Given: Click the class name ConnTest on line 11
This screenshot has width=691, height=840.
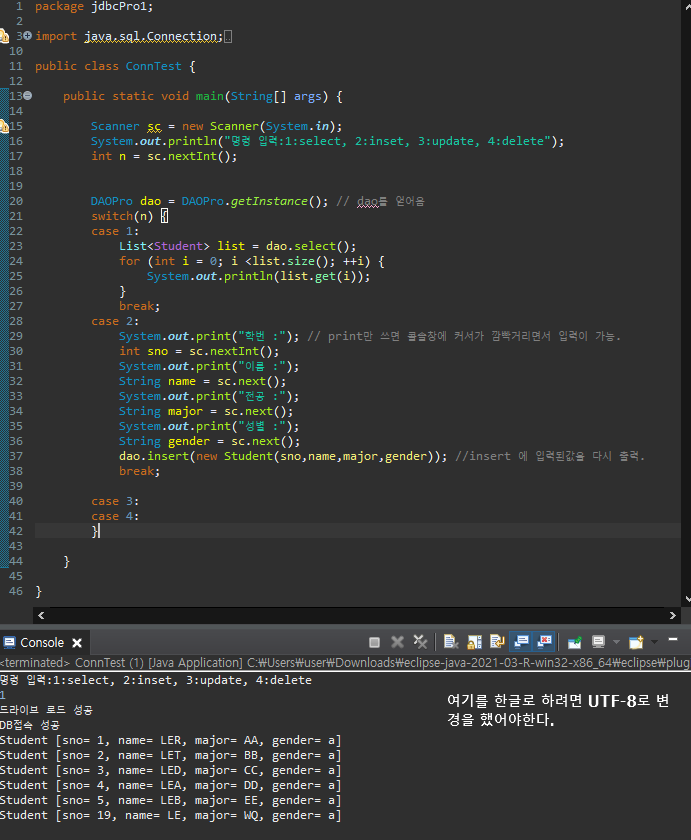Looking at the screenshot, I should tap(154, 66).
